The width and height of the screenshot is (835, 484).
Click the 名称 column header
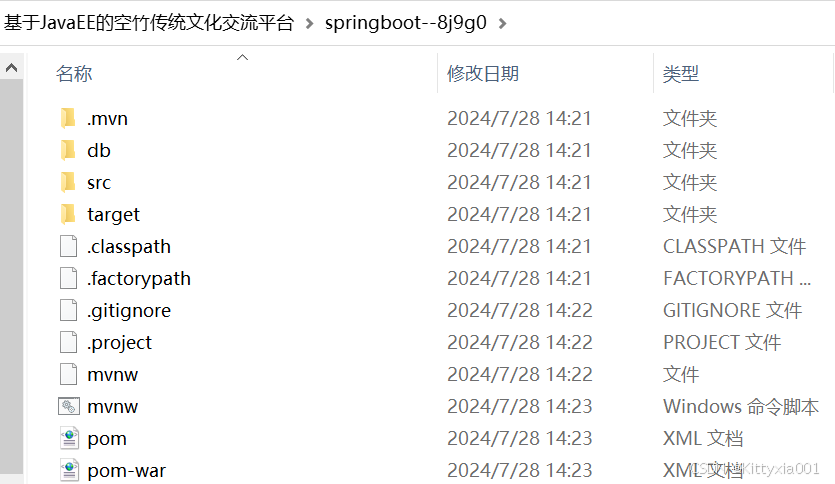74,73
